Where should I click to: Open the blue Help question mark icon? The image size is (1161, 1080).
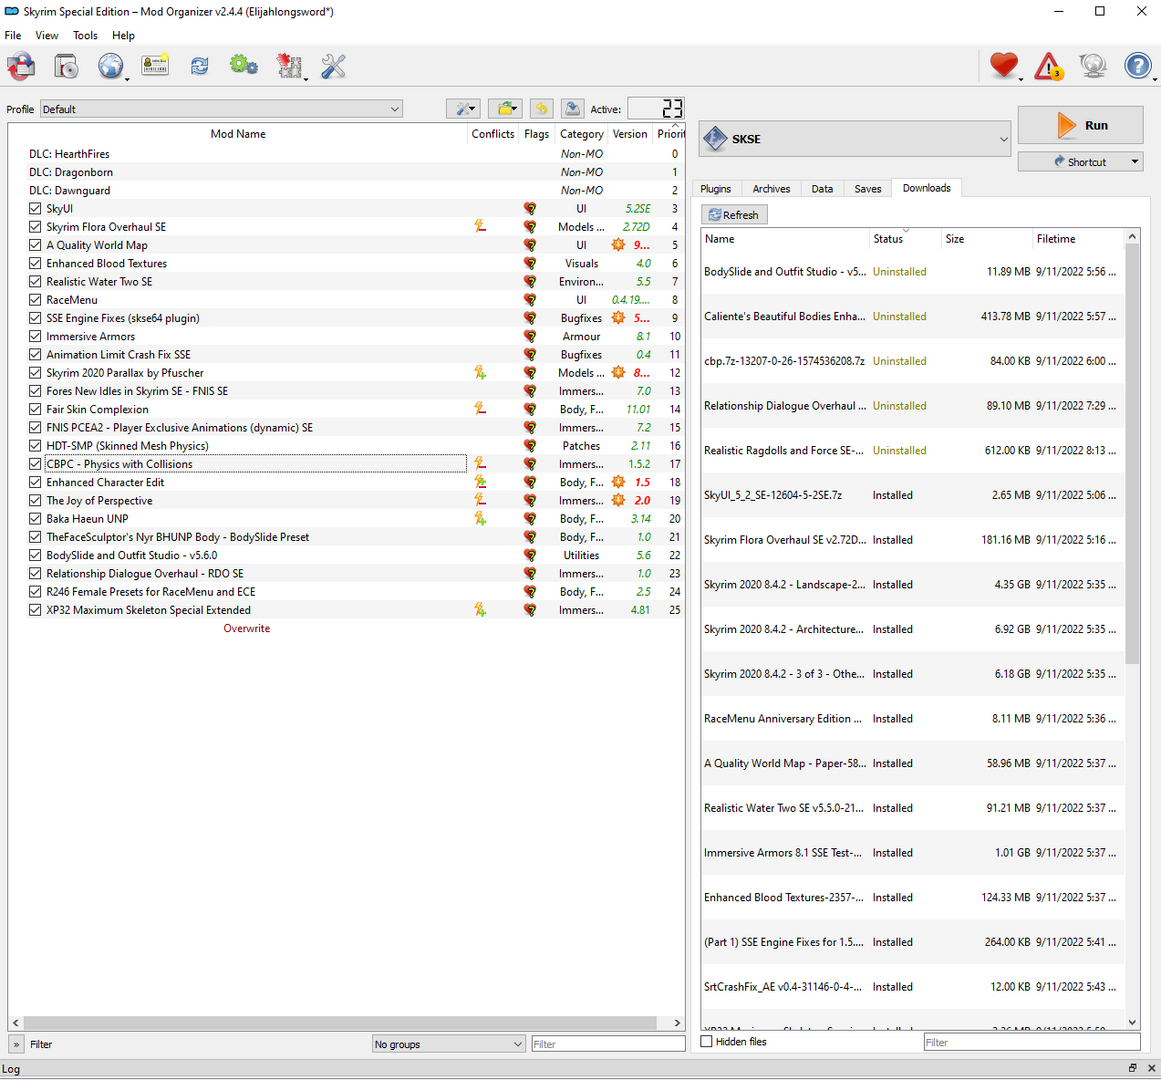[1137, 66]
